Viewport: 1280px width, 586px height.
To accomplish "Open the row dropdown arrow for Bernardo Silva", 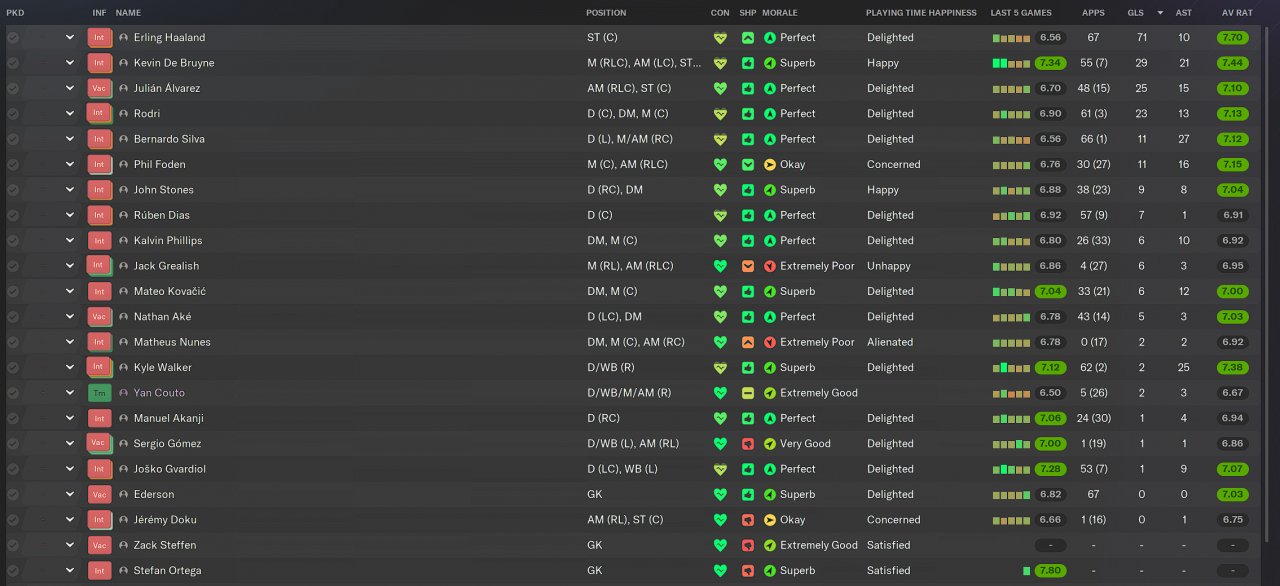I will [x=70, y=139].
